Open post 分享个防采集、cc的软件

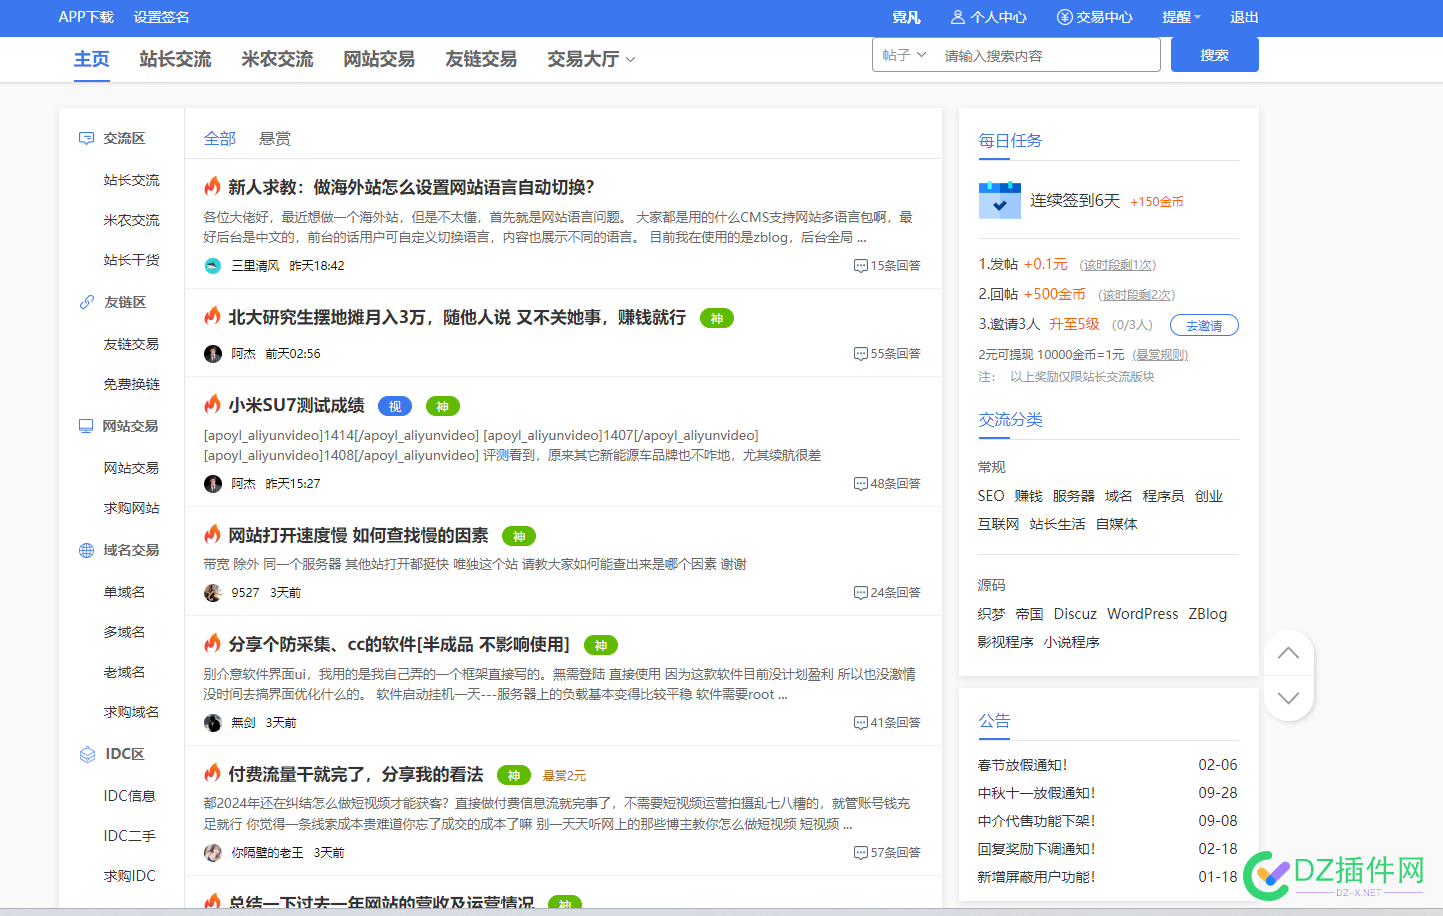399,645
